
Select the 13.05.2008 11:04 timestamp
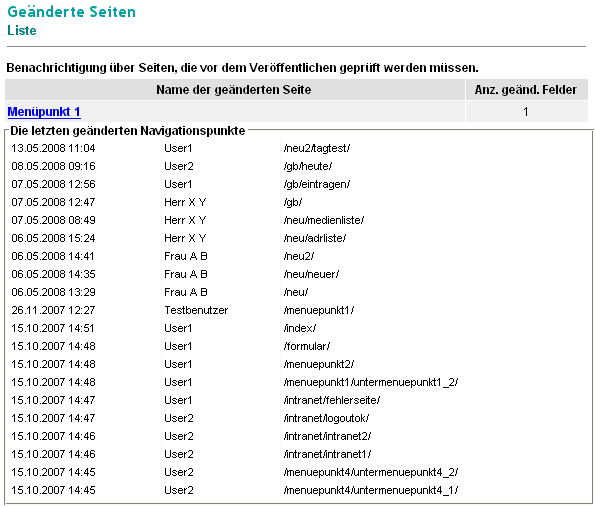(53, 148)
